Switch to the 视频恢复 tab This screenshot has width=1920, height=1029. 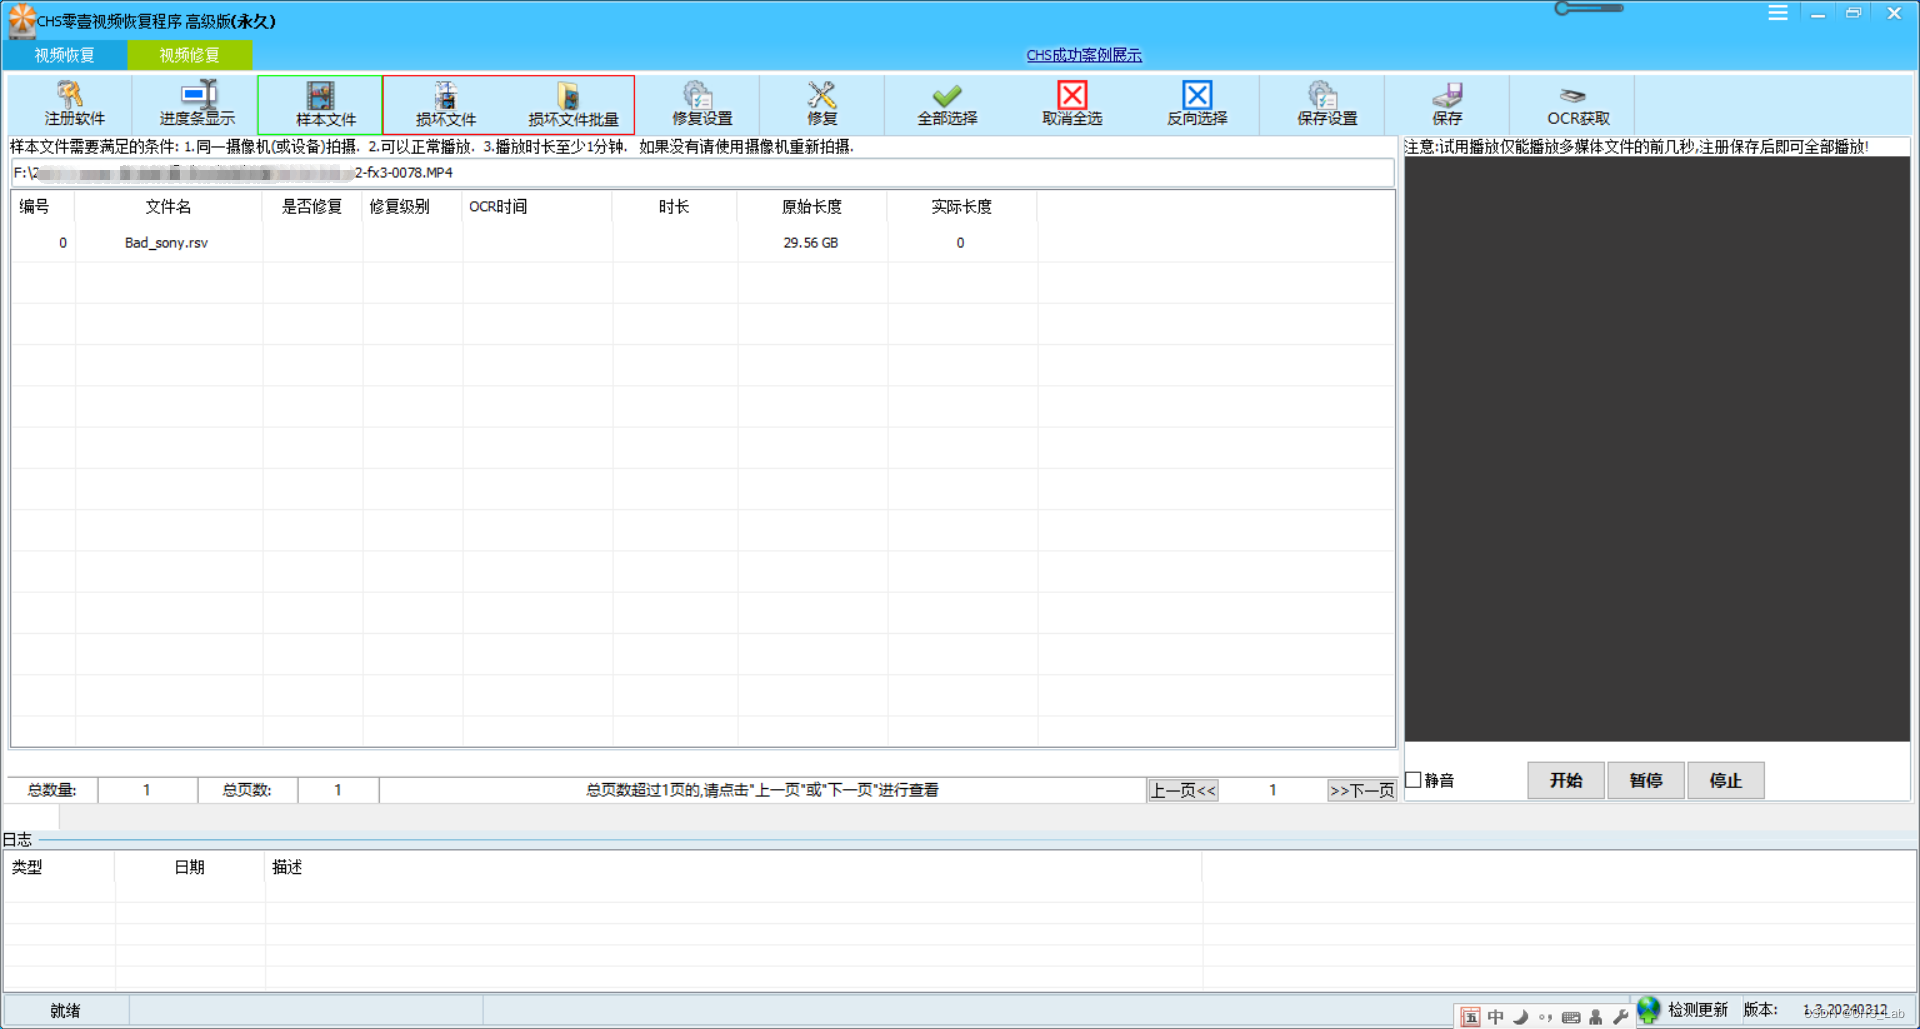pyautogui.click(x=65, y=55)
